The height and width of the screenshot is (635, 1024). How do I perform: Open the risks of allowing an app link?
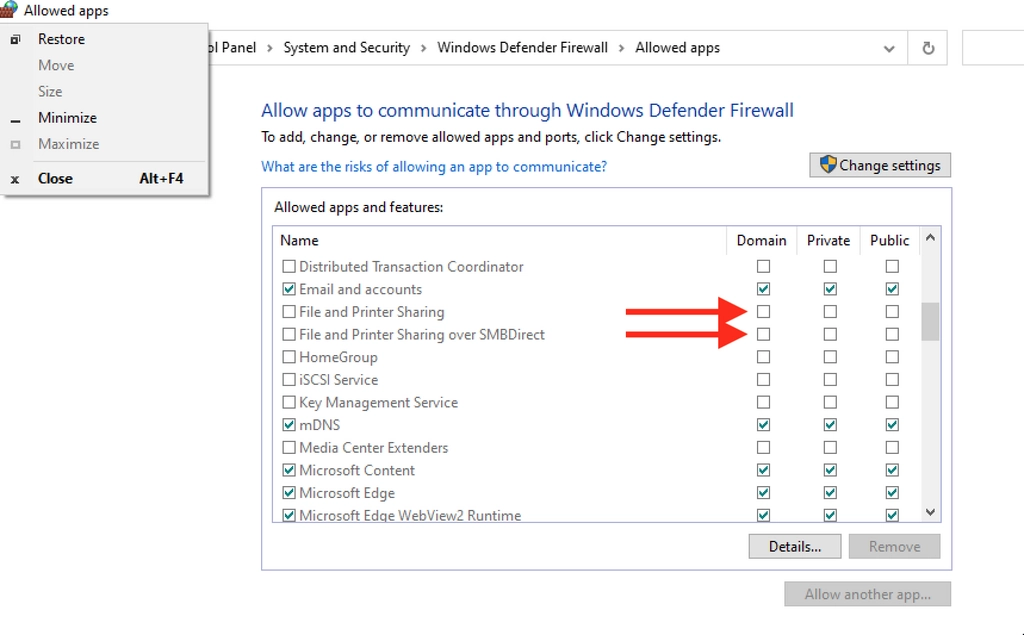434,167
